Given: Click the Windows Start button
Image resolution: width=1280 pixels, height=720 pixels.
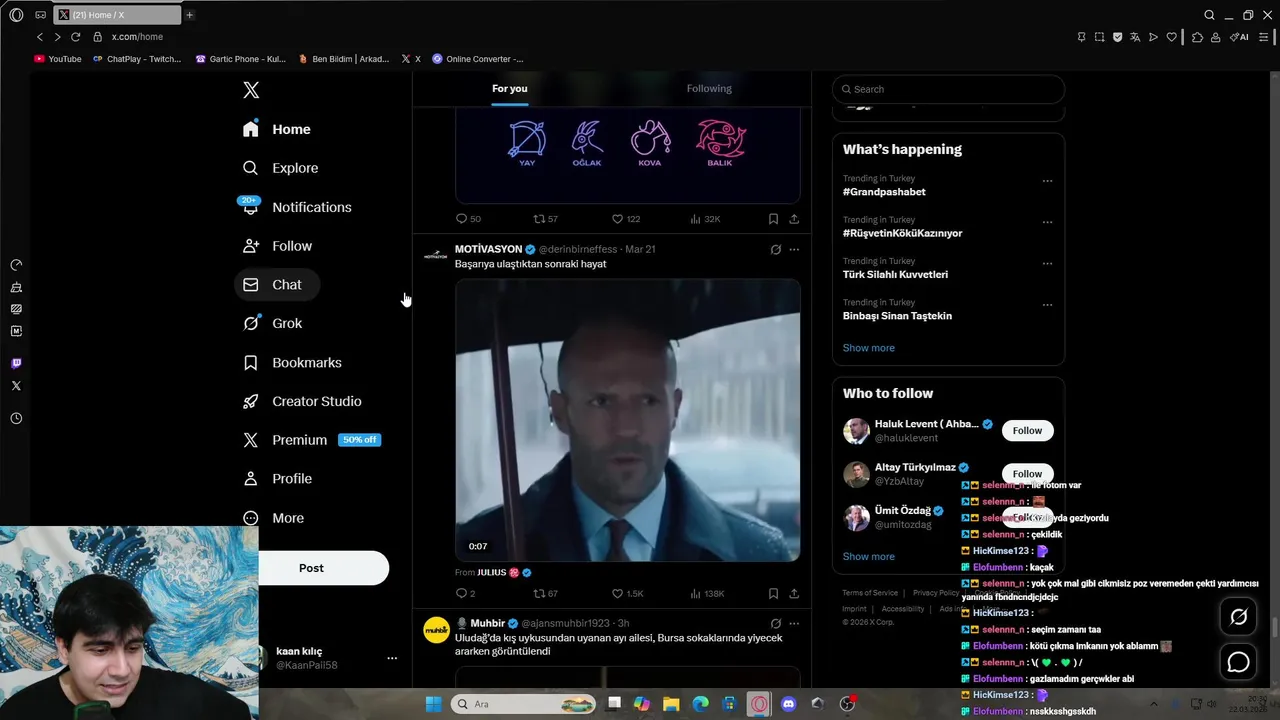Looking at the screenshot, I should [x=433, y=704].
